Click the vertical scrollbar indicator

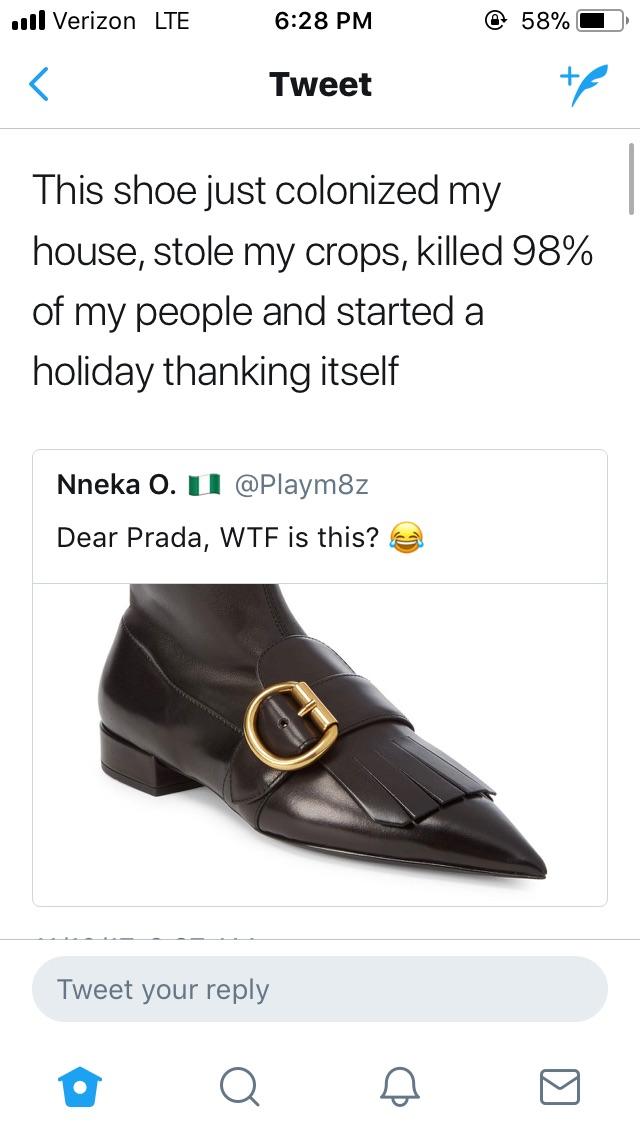click(631, 178)
